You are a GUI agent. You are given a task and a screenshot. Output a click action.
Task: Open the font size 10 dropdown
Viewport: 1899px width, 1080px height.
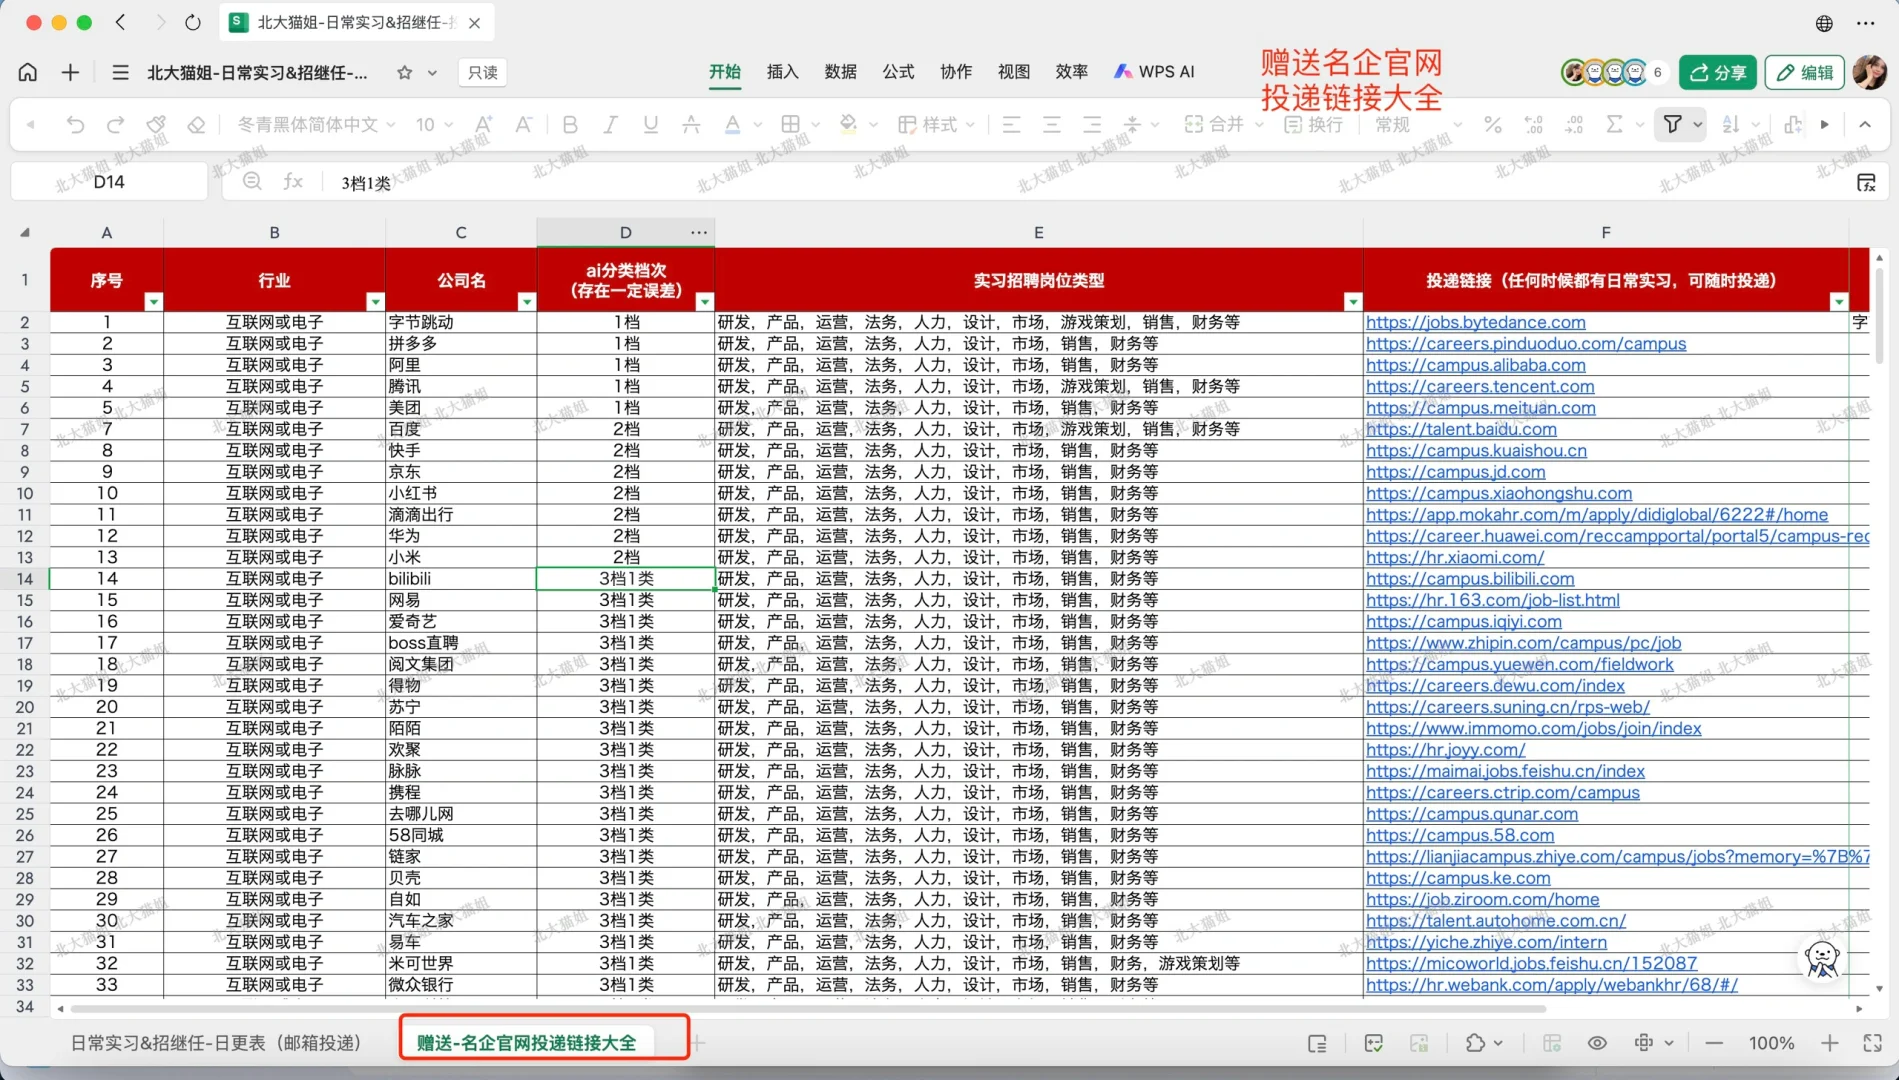coord(434,124)
